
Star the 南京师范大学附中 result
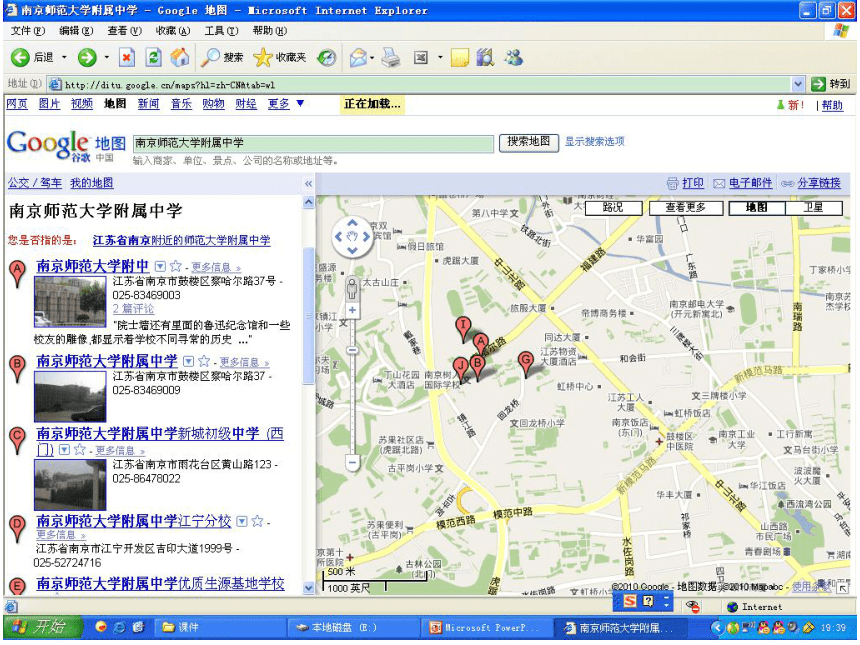click(x=176, y=267)
